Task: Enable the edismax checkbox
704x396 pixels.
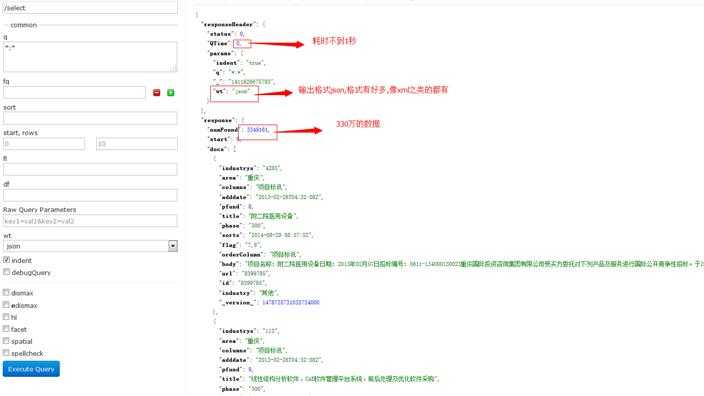Action: [x=6, y=305]
